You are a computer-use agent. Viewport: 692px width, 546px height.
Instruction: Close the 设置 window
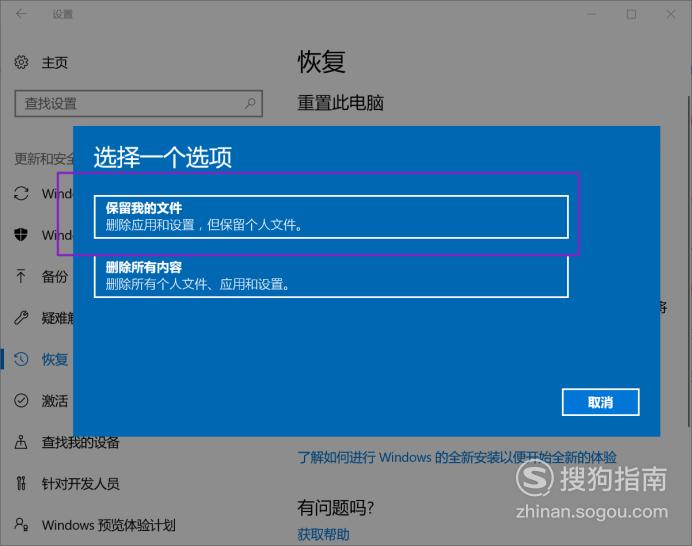(671, 14)
